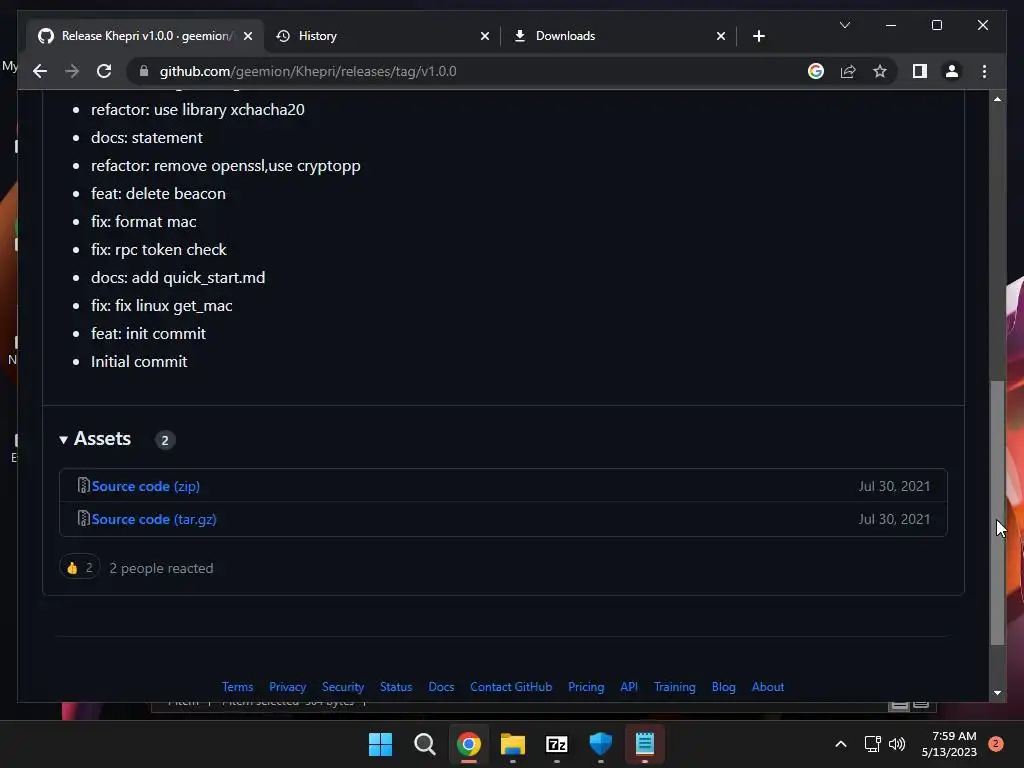Screen dimensions: 1024x768
Task: Open the Pricing footer link
Action: click(586, 687)
